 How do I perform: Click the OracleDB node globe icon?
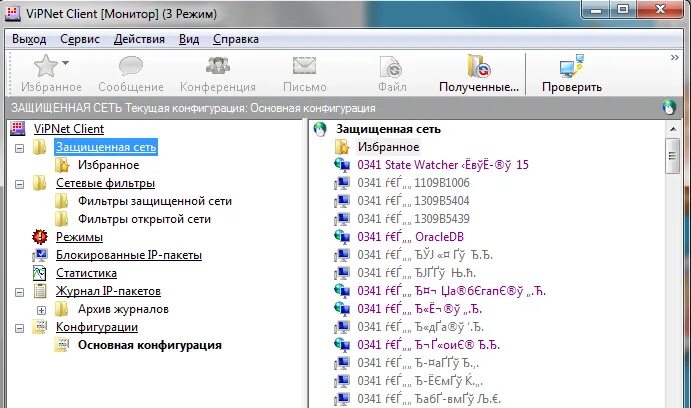click(x=342, y=237)
